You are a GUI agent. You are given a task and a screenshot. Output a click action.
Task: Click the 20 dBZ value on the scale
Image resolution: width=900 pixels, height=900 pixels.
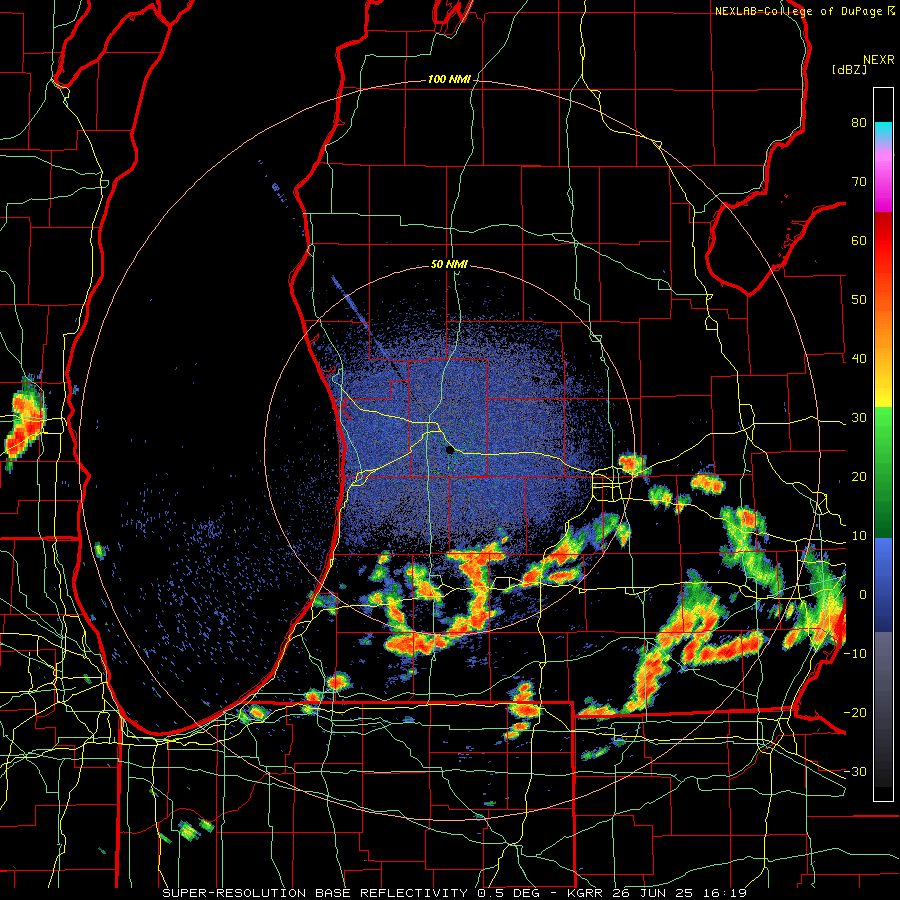(859, 477)
